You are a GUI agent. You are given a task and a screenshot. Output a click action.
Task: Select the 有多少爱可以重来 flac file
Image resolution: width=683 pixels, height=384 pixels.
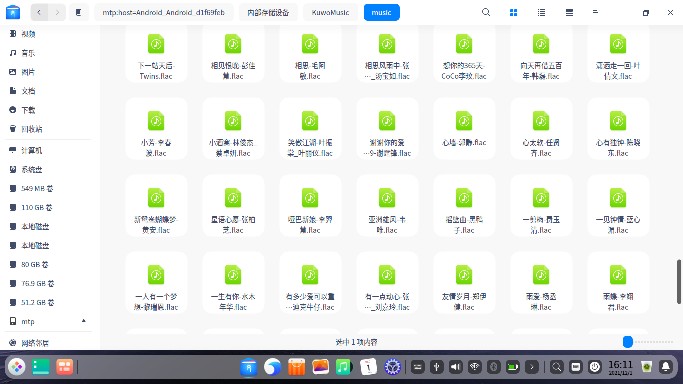click(x=310, y=283)
